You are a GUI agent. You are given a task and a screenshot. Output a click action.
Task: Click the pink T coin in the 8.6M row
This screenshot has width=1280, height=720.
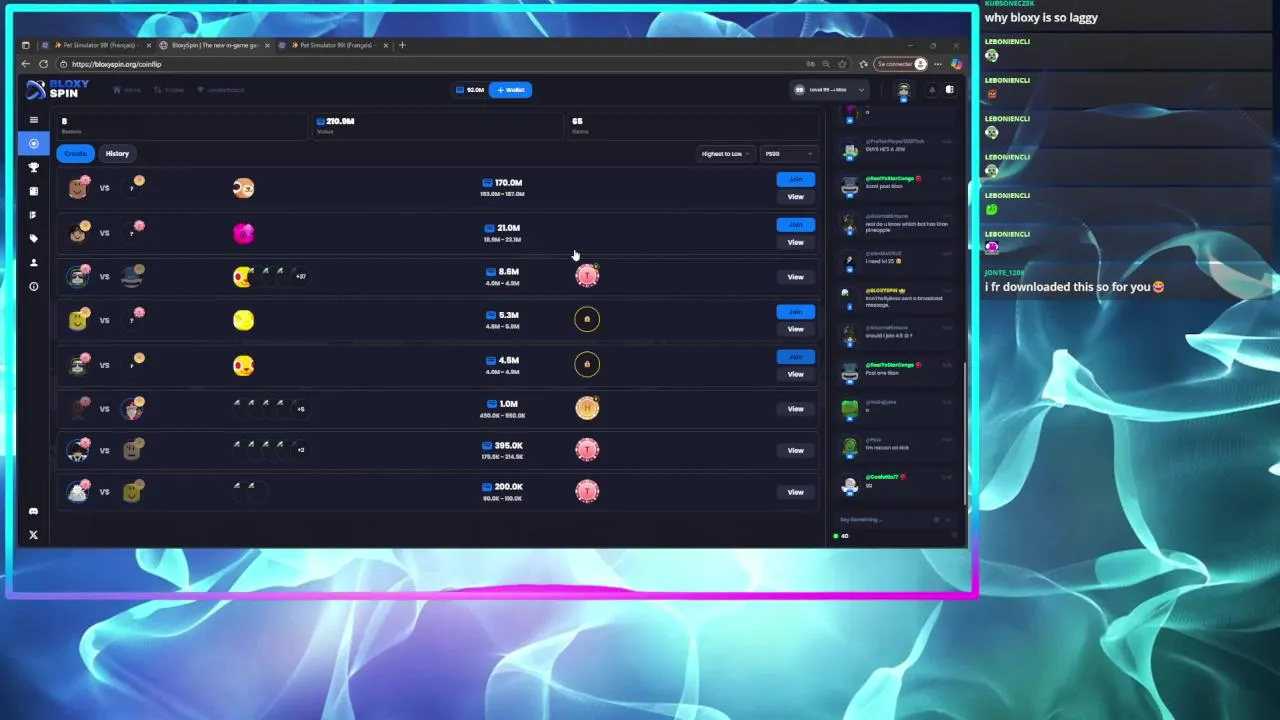tap(587, 276)
